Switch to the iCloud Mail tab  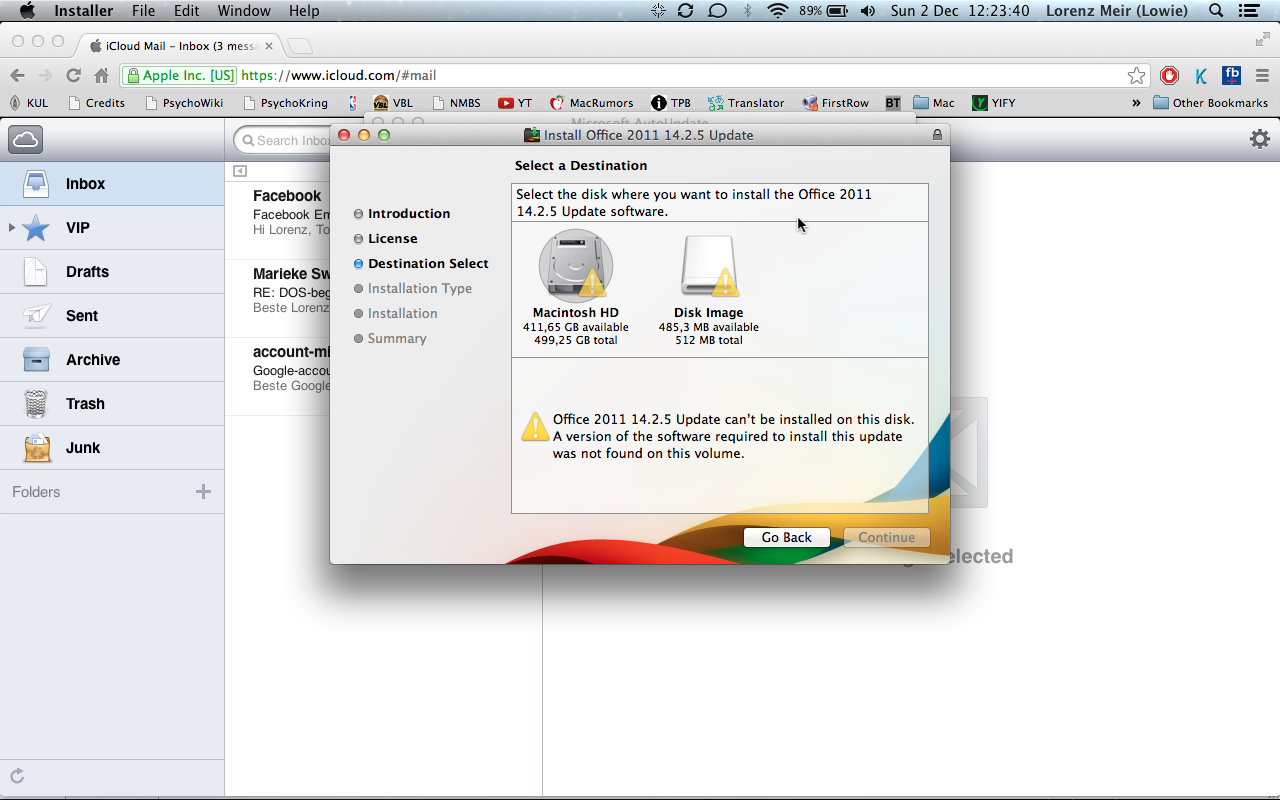(180, 46)
